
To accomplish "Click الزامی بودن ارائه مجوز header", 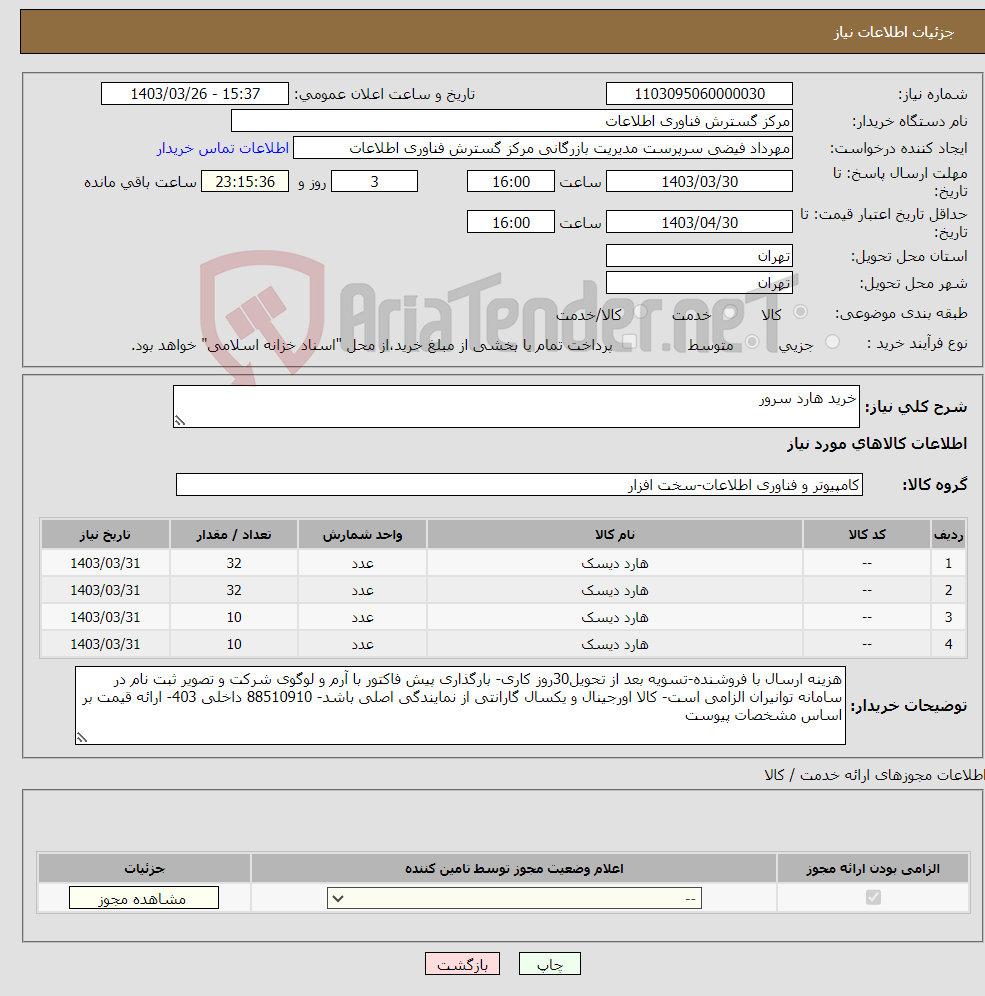I will (873, 868).
